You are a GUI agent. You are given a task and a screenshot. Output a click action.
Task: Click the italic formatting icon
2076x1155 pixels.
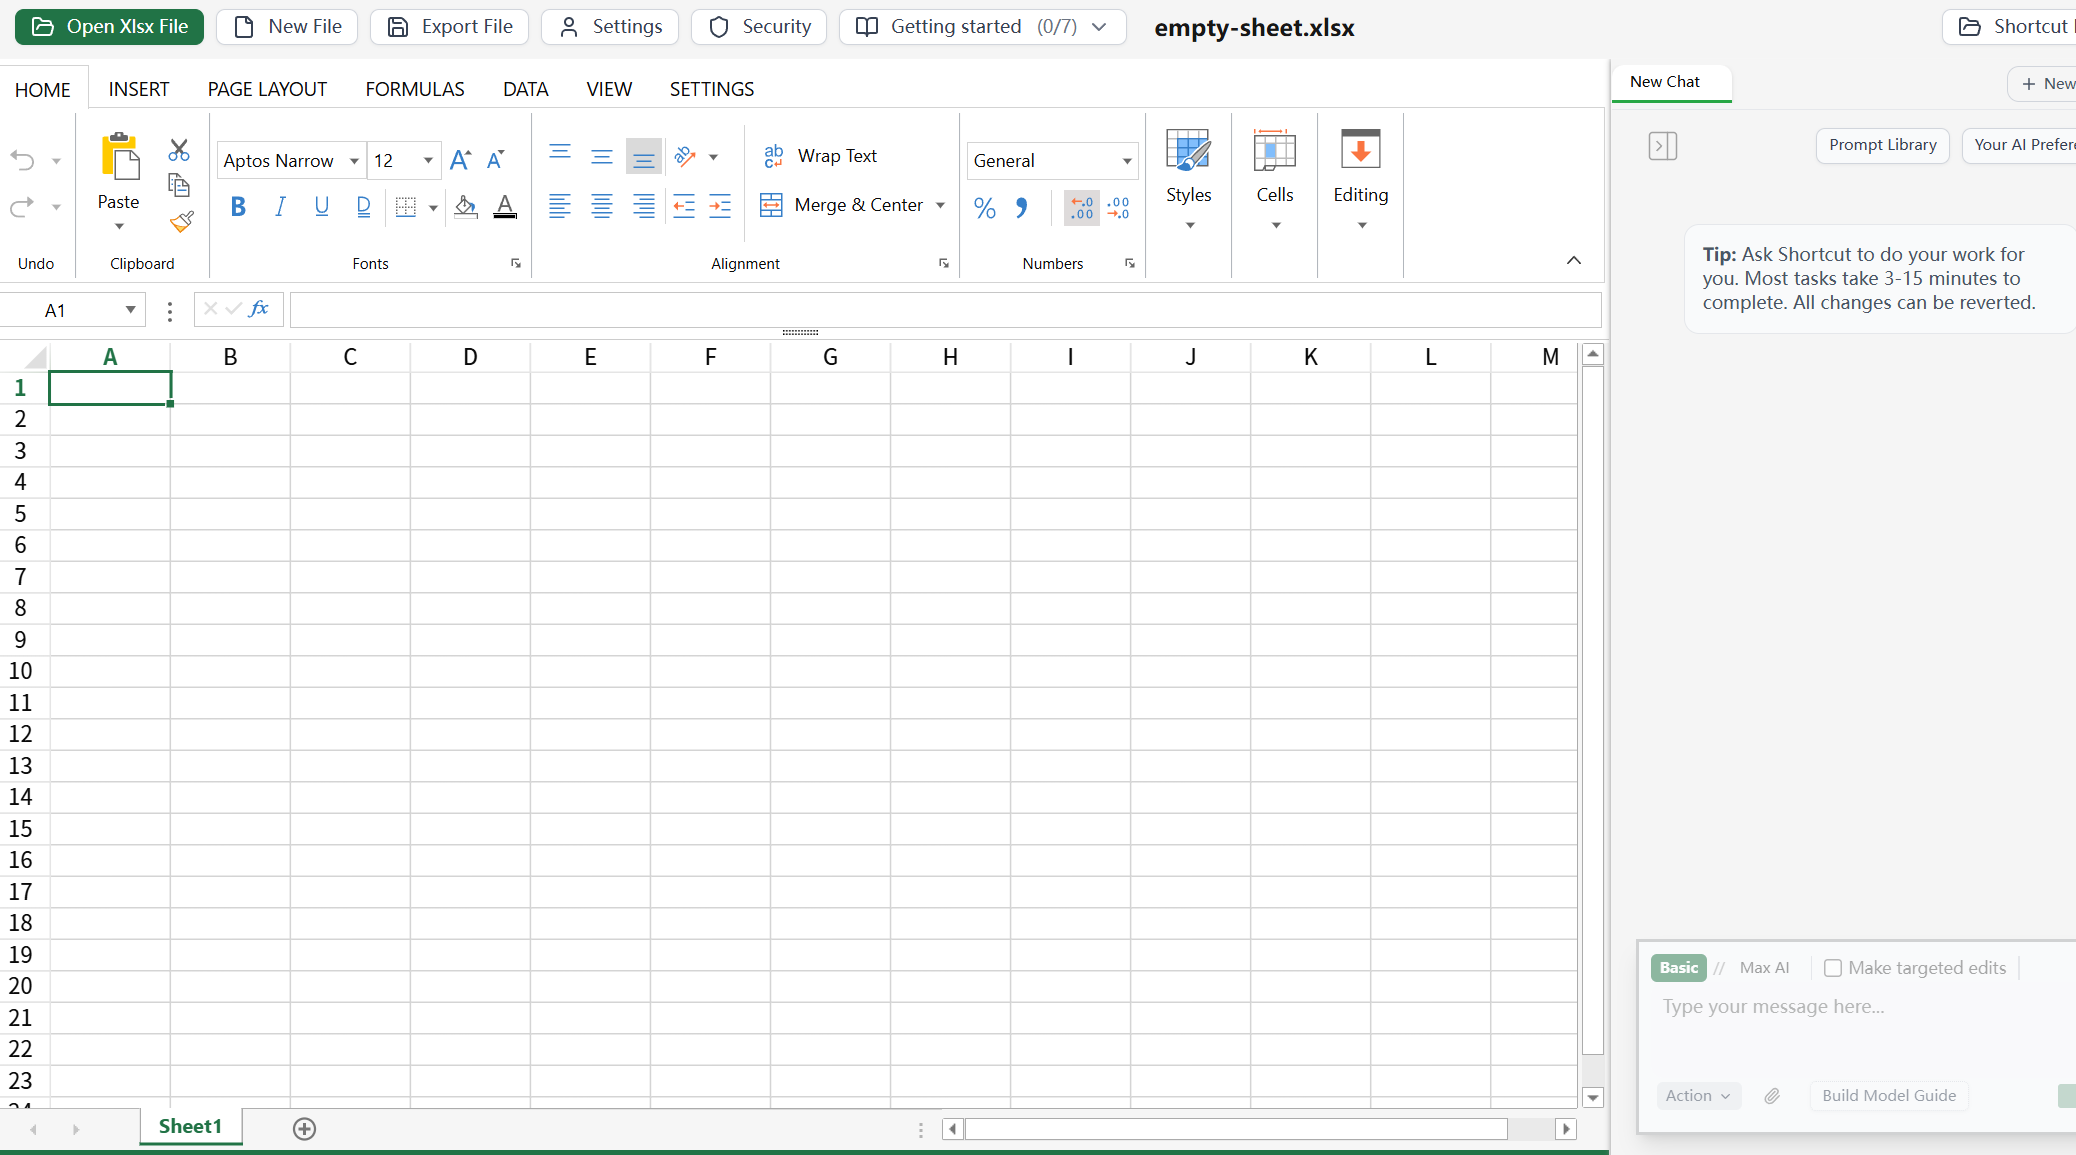pyautogui.click(x=280, y=207)
